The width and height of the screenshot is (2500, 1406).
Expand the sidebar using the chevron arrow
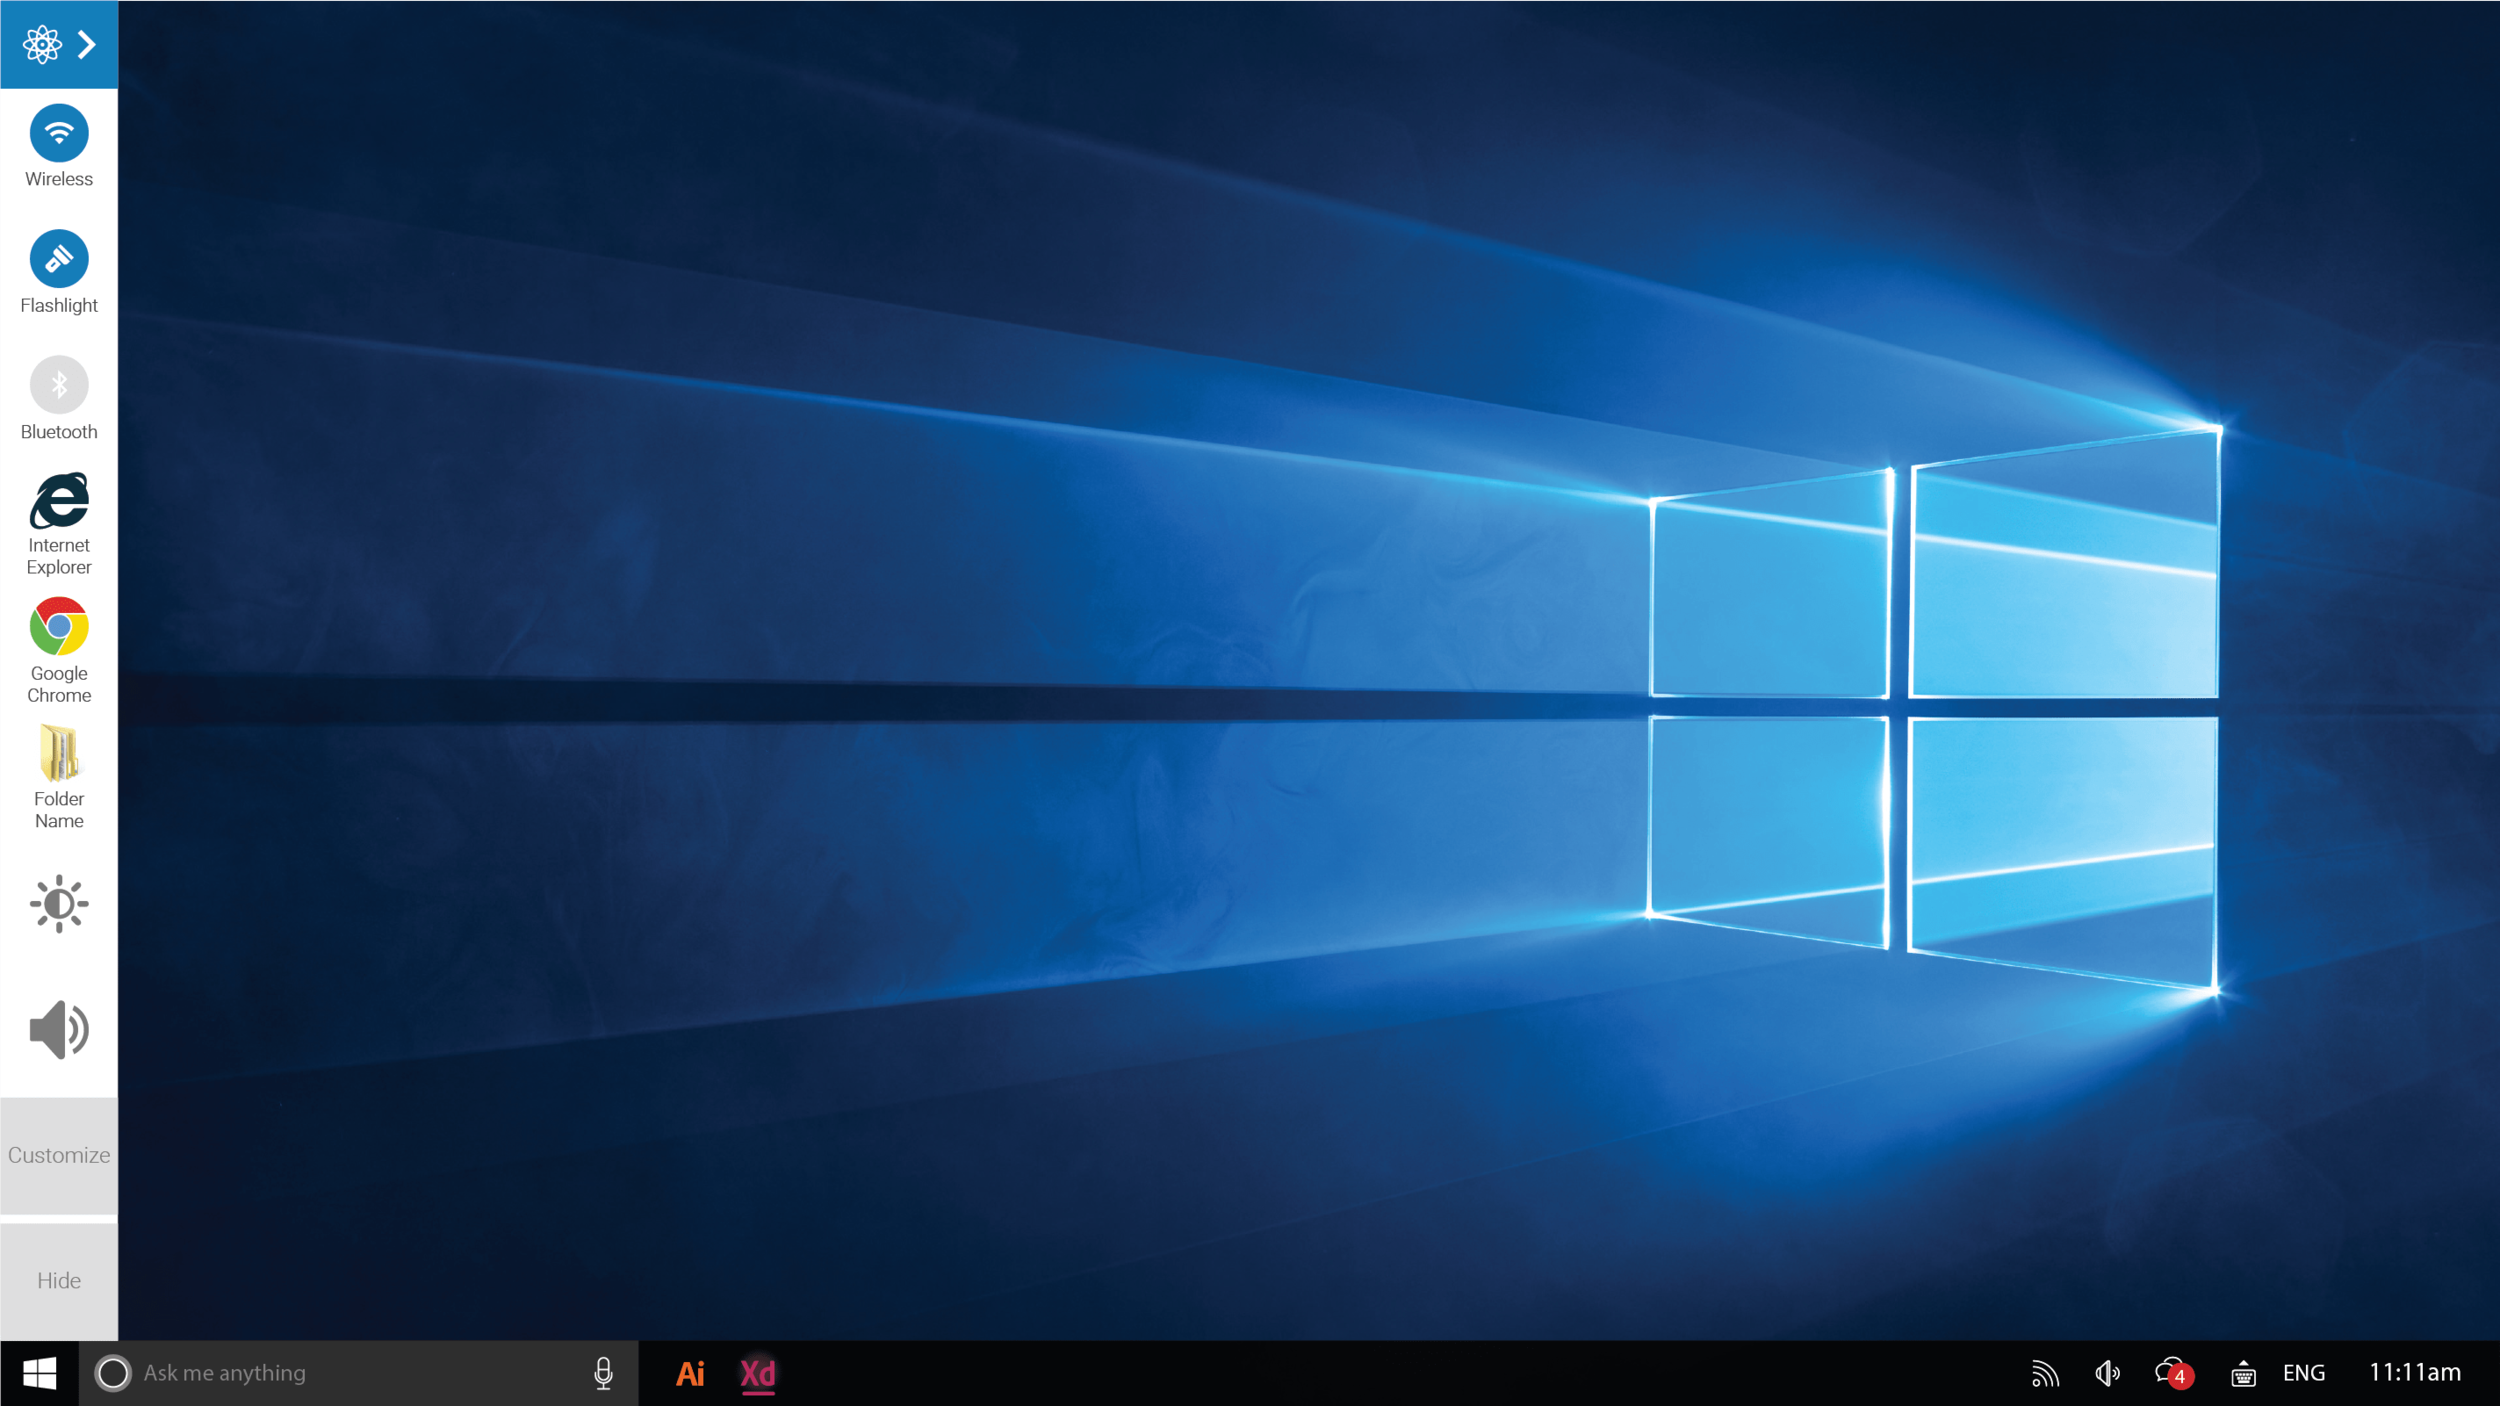(87, 44)
